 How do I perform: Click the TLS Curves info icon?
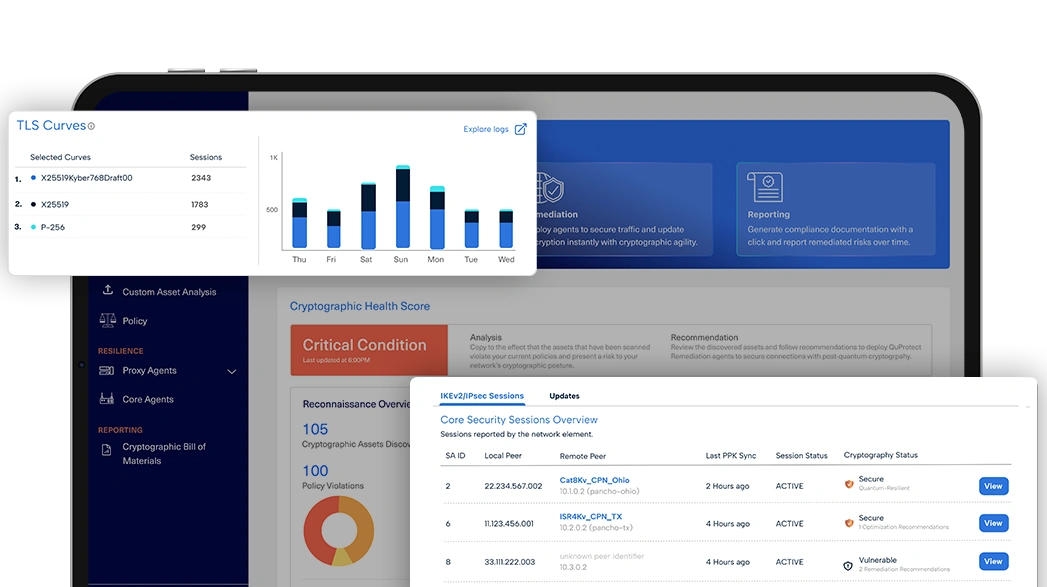91,126
